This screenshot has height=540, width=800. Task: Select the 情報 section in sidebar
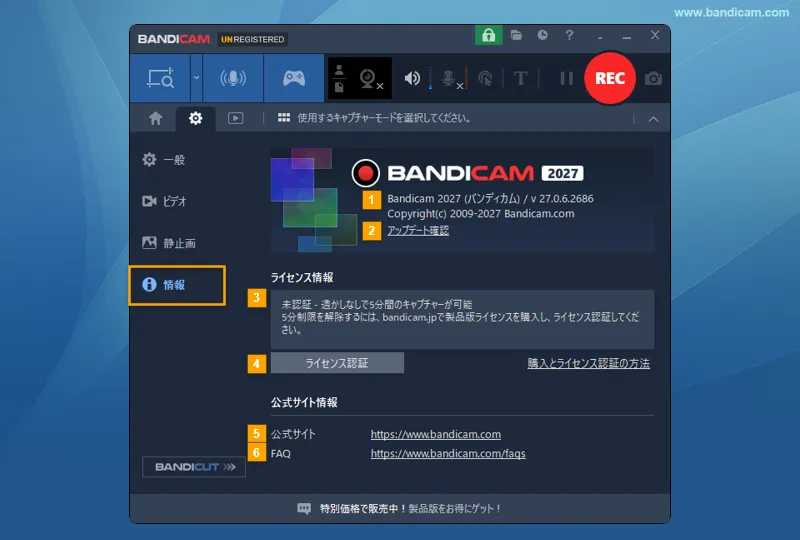click(x=177, y=285)
